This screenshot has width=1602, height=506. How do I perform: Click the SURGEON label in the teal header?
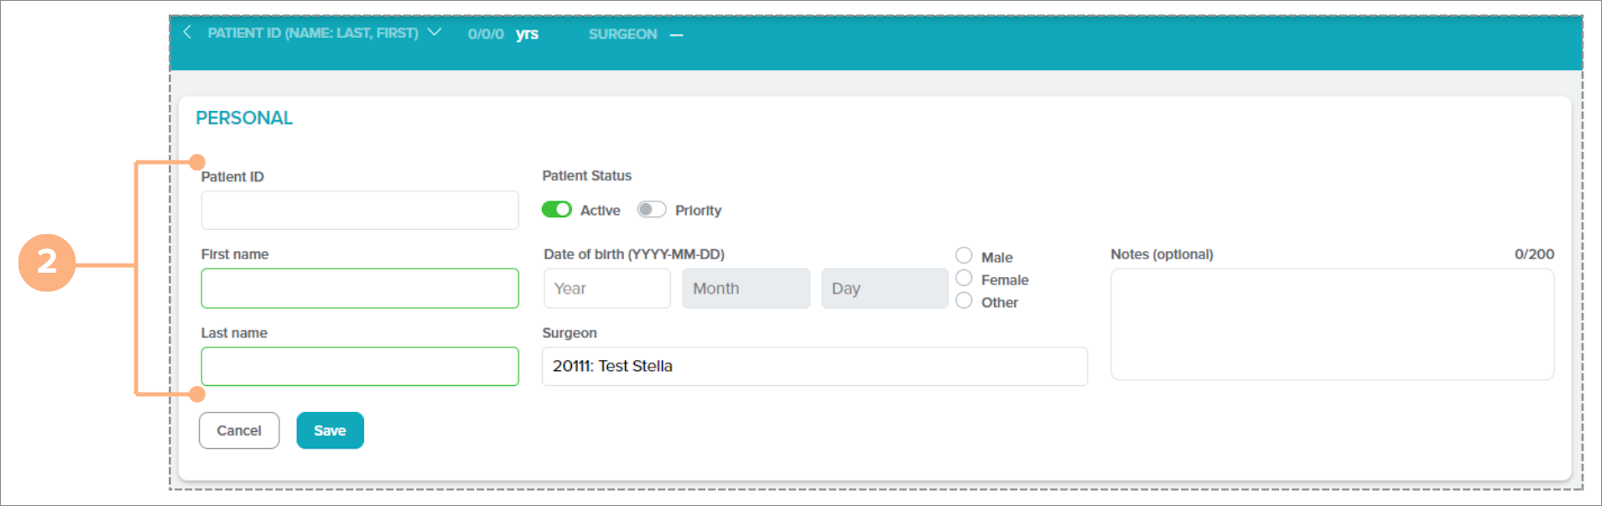[622, 34]
